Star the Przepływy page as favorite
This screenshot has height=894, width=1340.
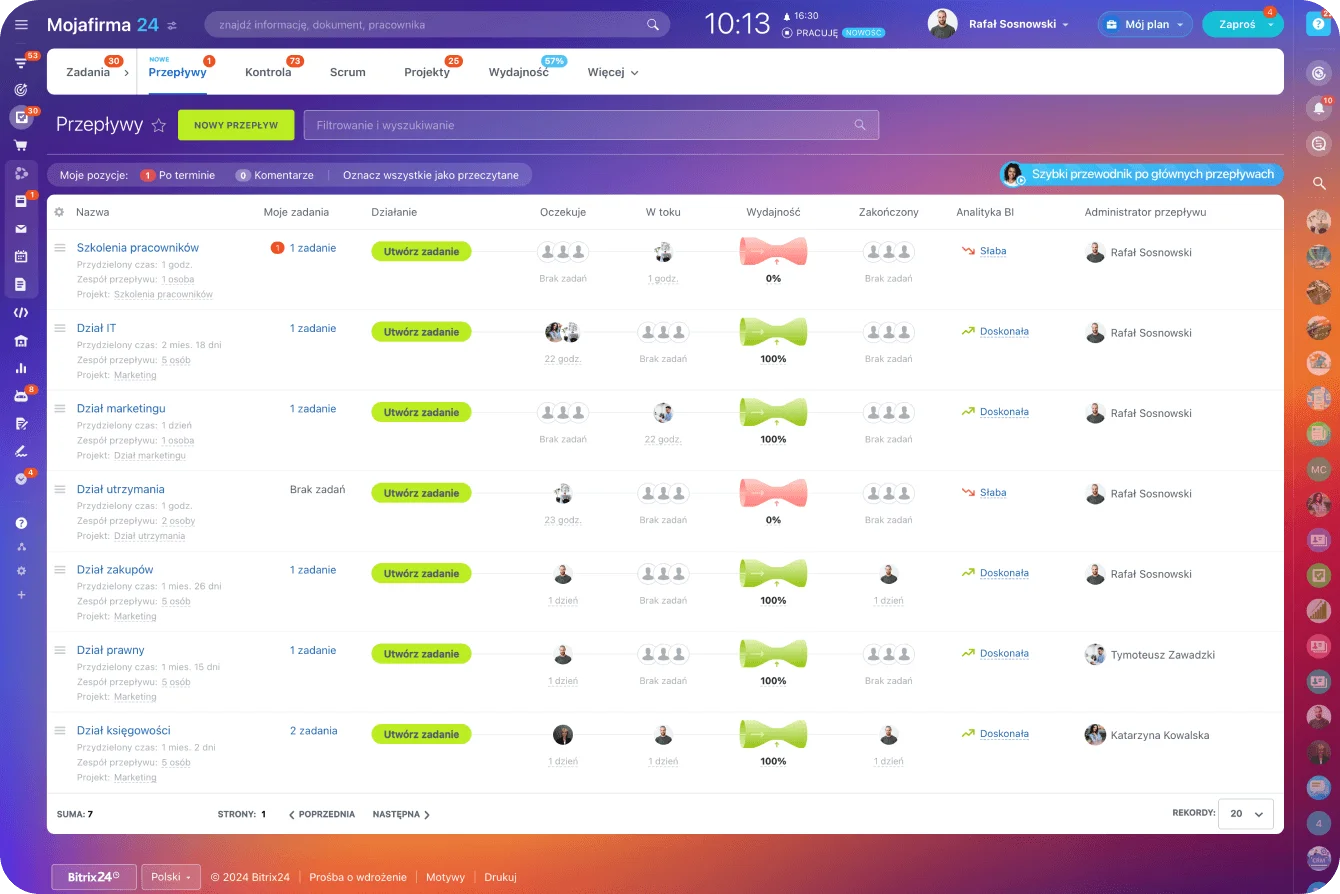click(158, 125)
